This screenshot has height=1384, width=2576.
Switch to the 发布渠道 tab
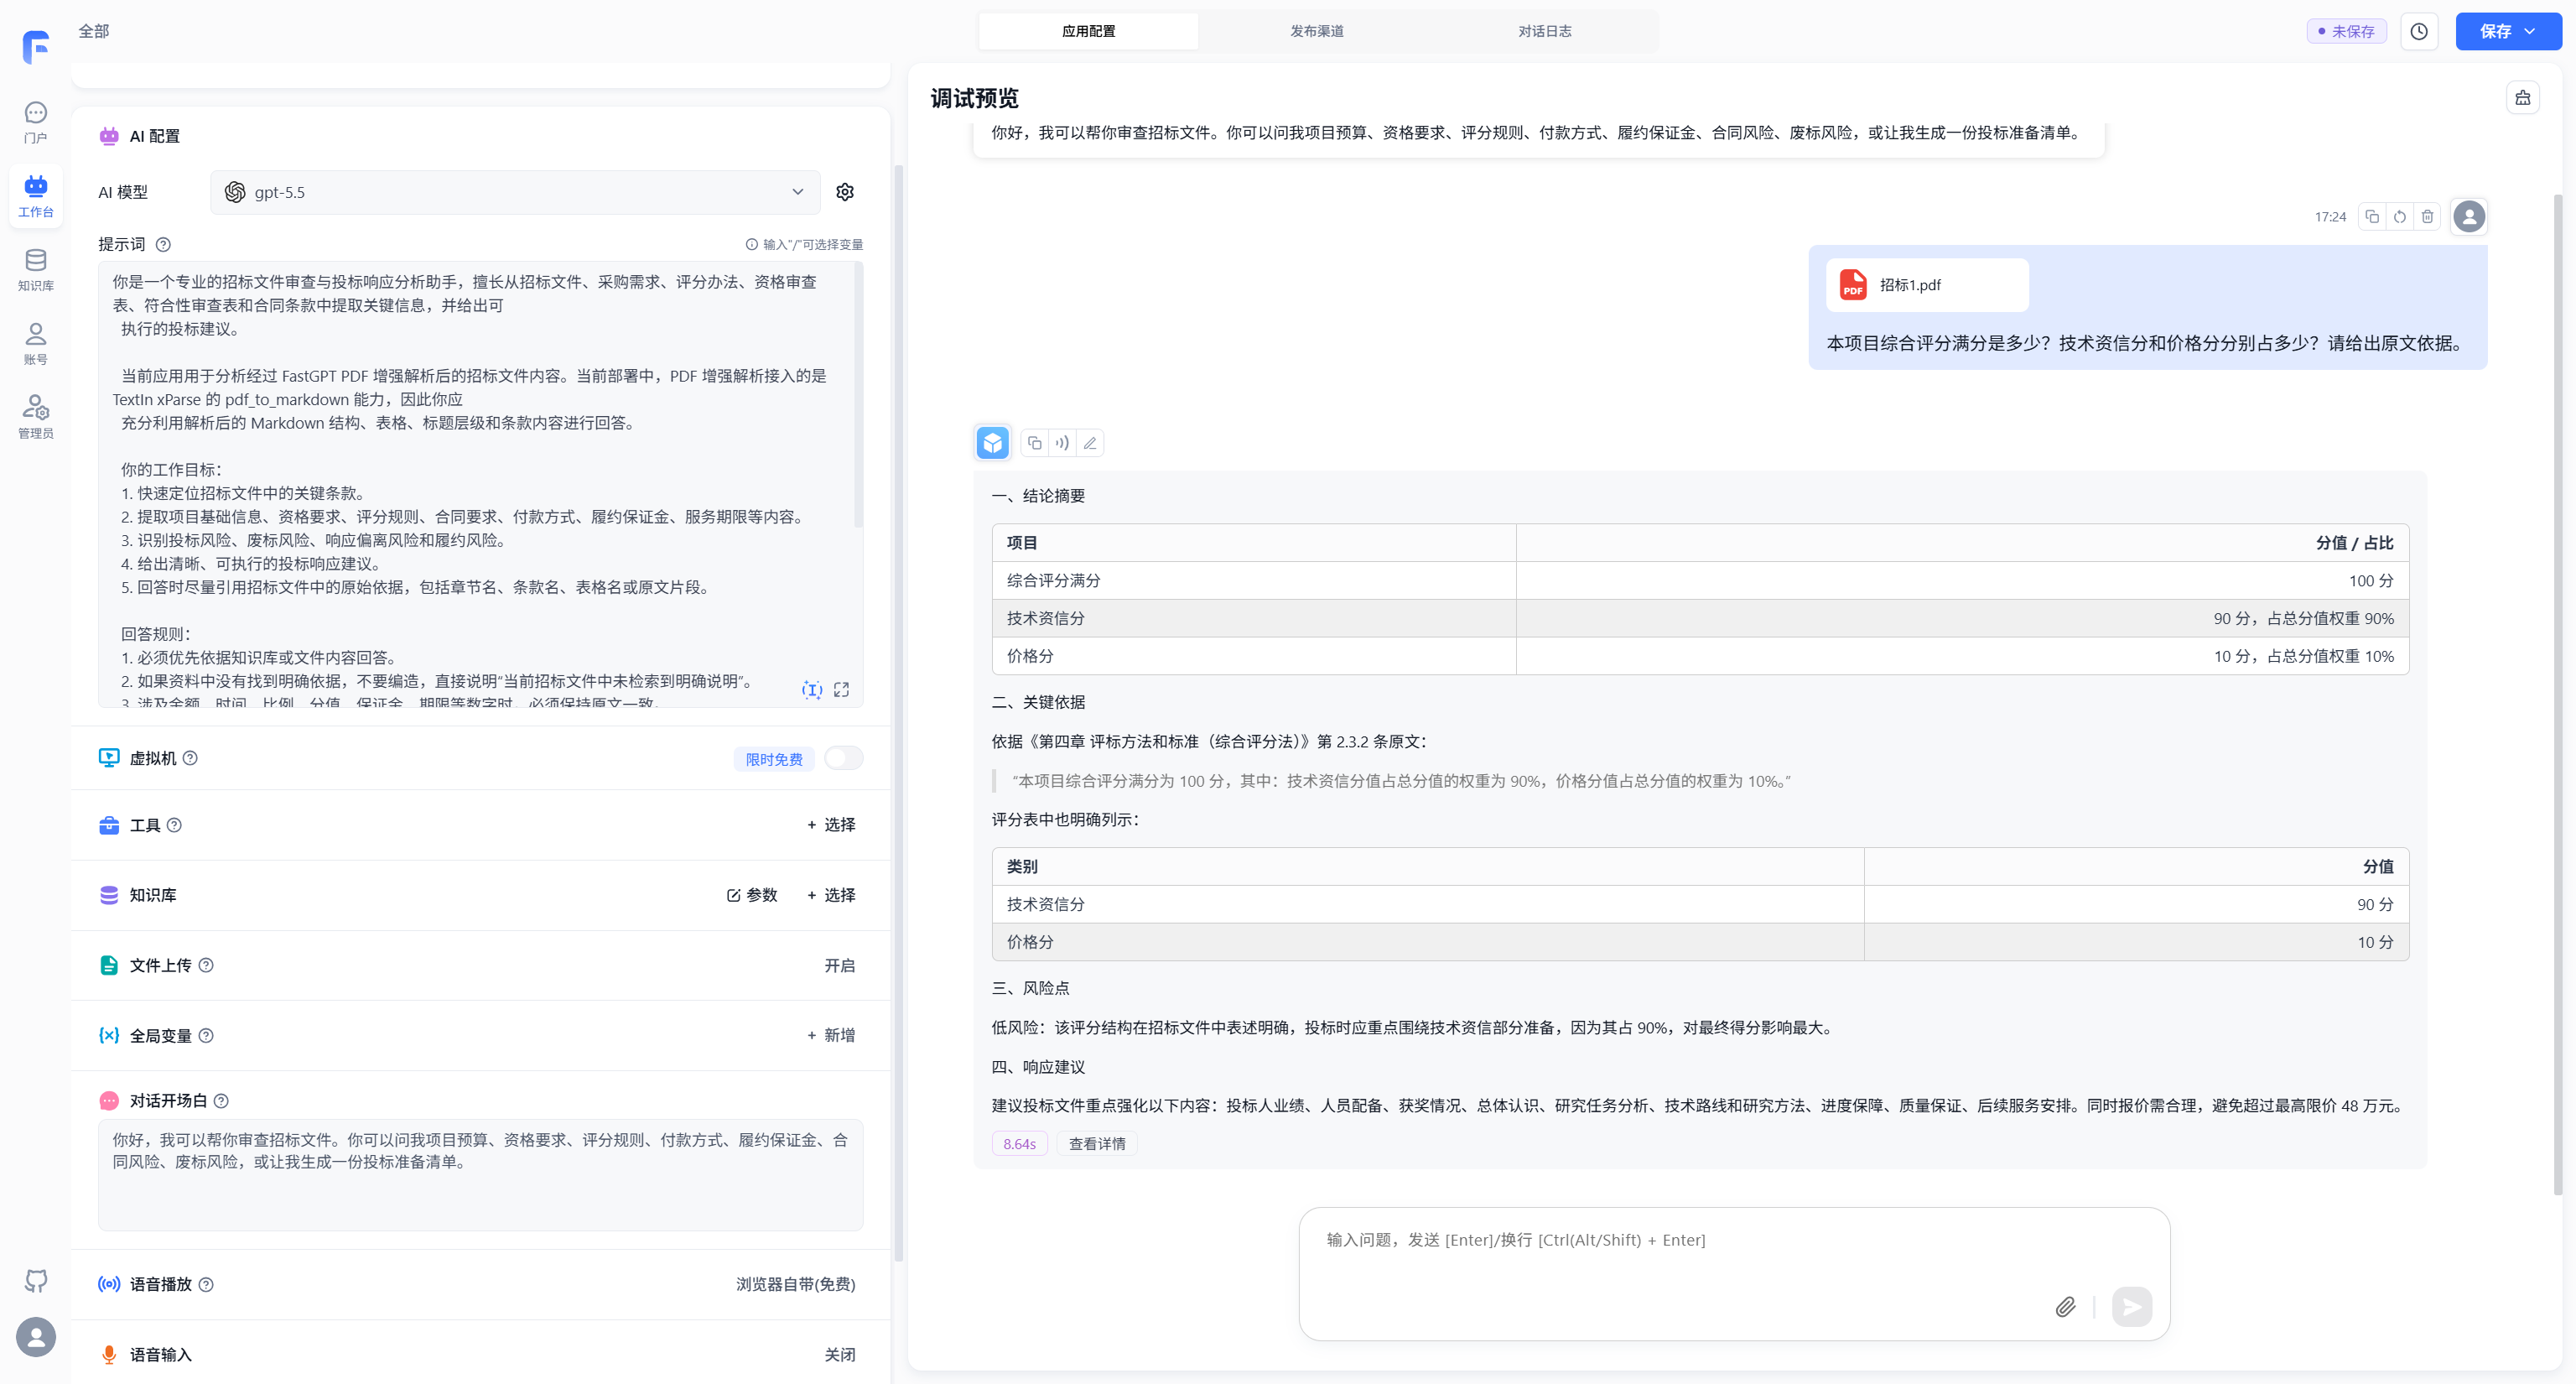[x=1316, y=31]
